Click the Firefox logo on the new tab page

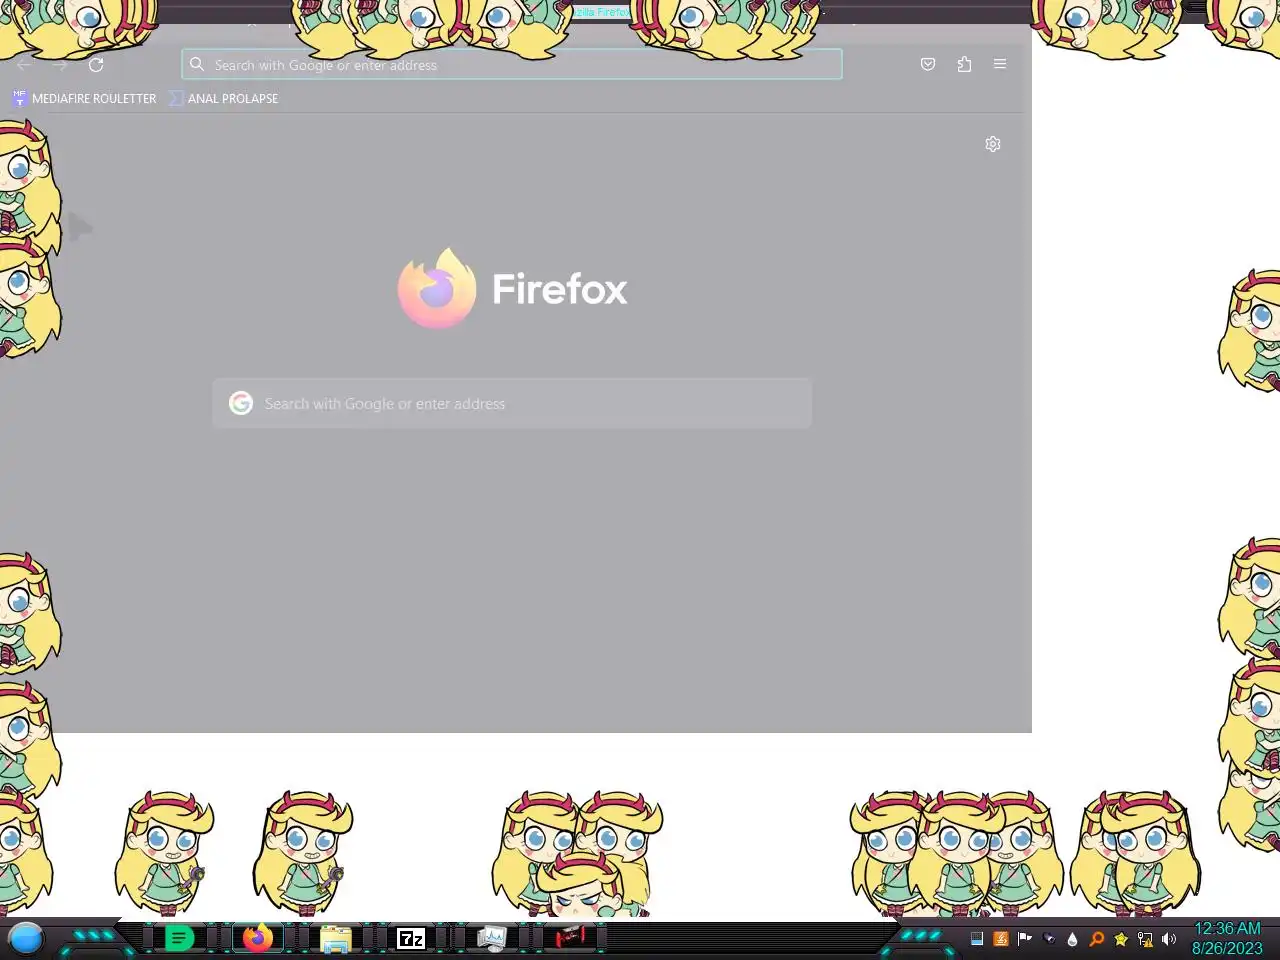pyautogui.click(x=437, y=288)
